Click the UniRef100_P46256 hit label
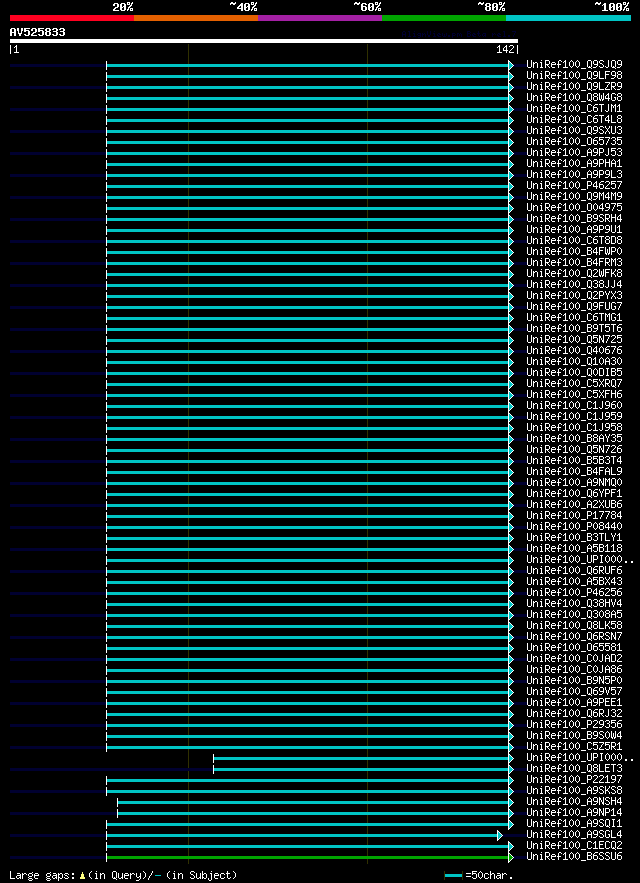The width and height of the screenshot is (640, 883). [x=574, y=592]
